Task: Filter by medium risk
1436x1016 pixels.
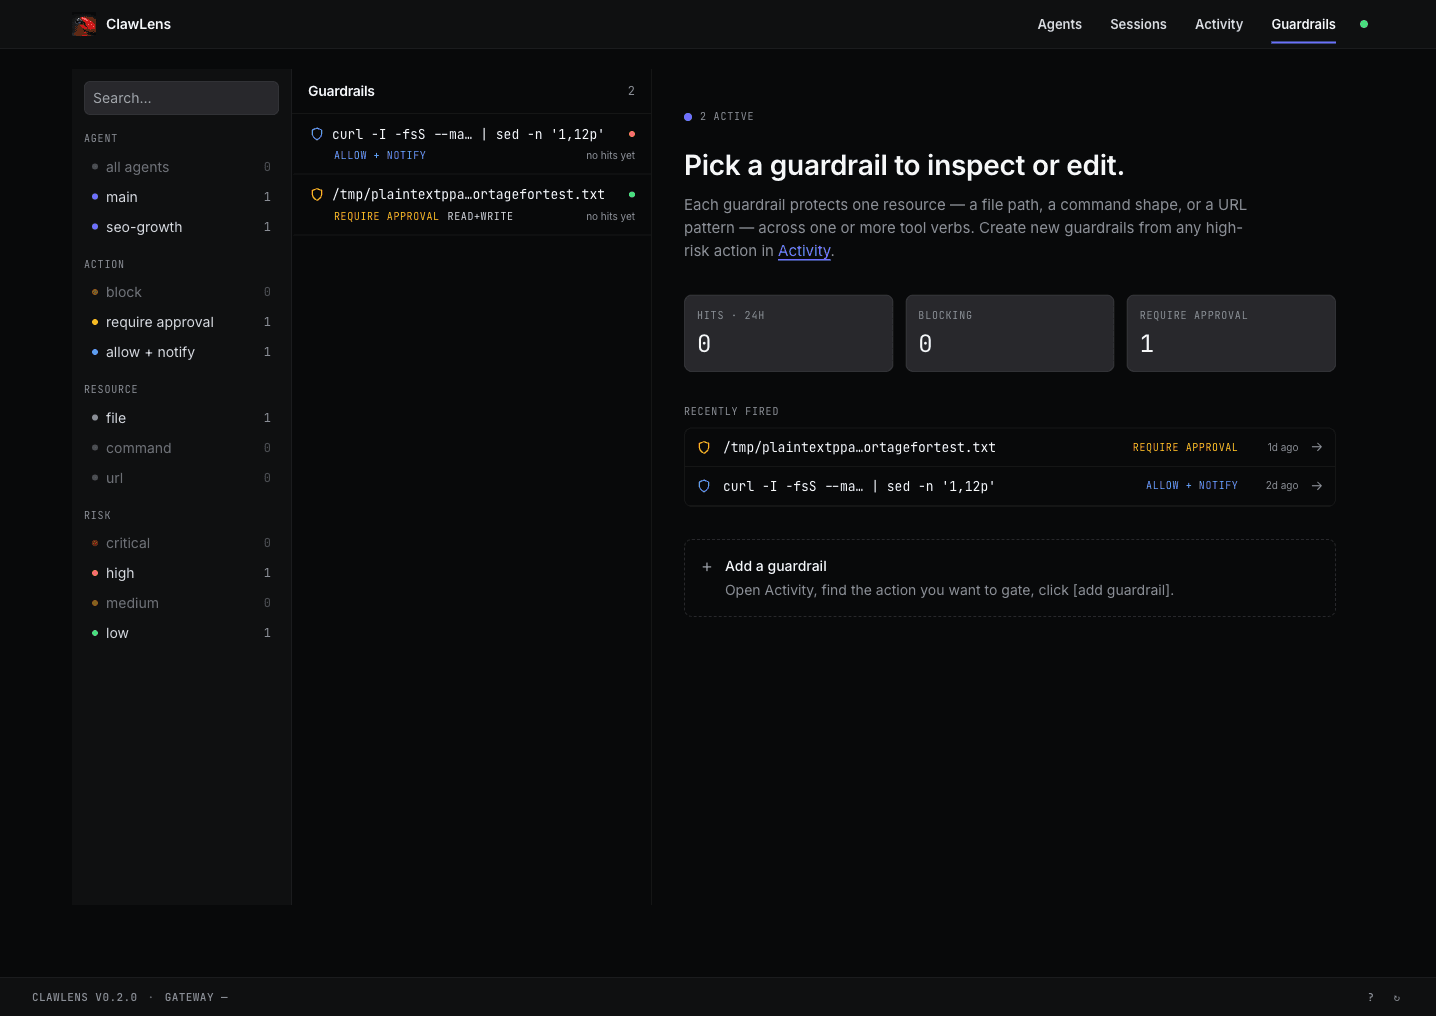Action: click(x=181, y=603)
